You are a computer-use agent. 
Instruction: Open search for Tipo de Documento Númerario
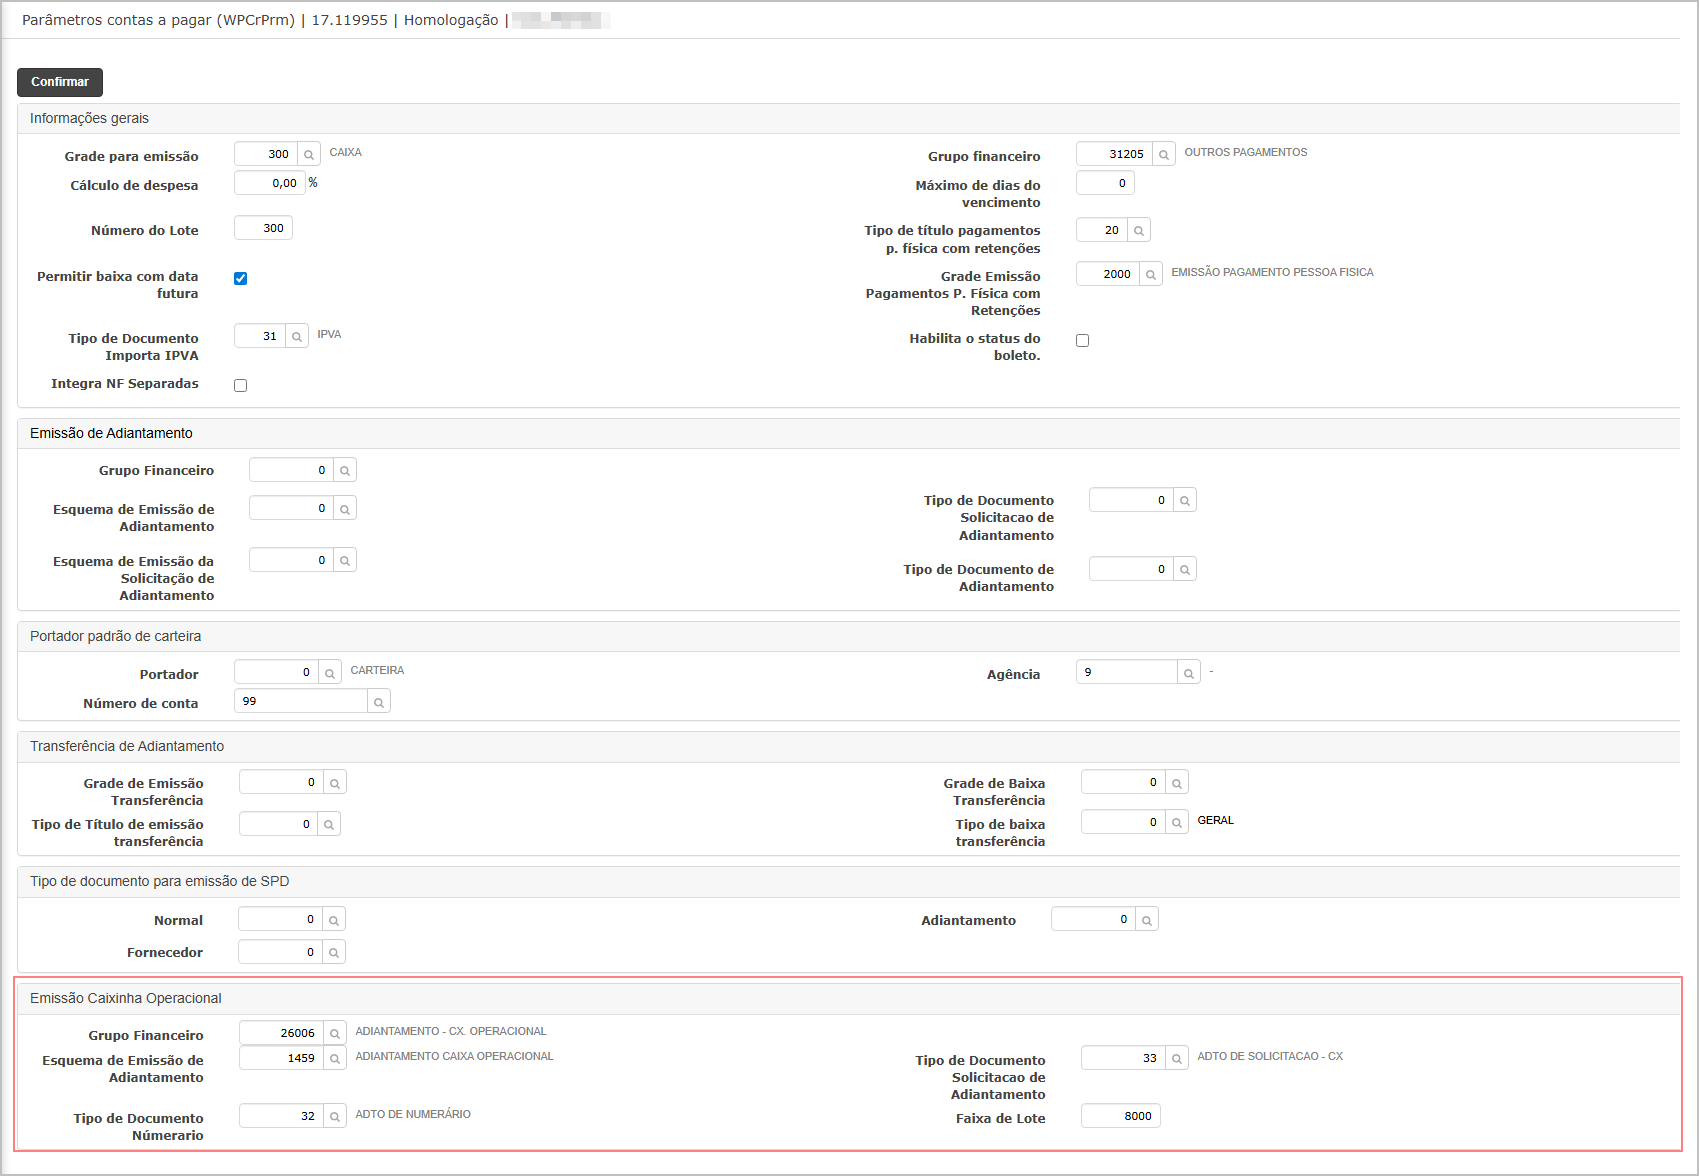(335, 1116)
